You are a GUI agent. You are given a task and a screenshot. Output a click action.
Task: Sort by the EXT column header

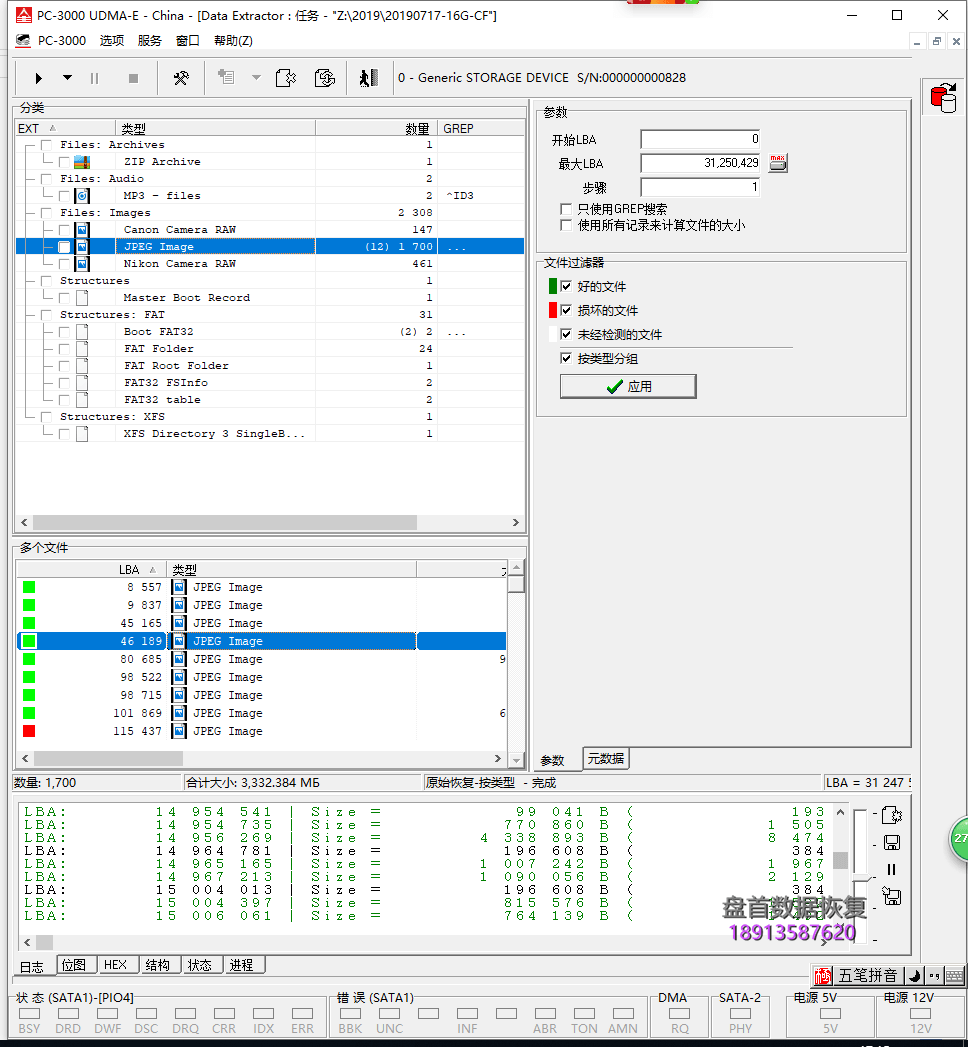click(65, 128)
